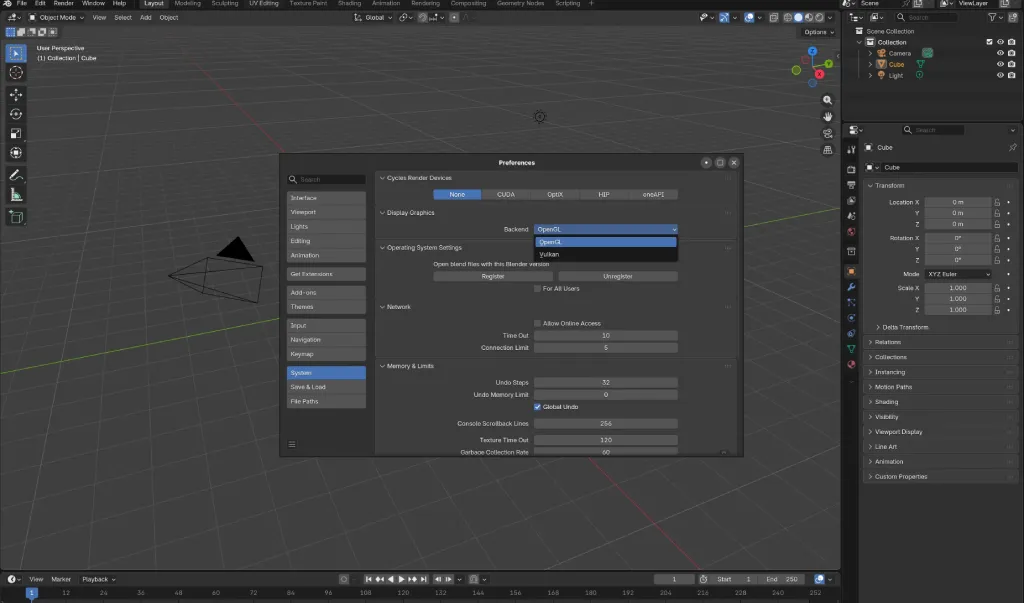Select the Annotate tool

pyautogui.click(x=16, y=175)
